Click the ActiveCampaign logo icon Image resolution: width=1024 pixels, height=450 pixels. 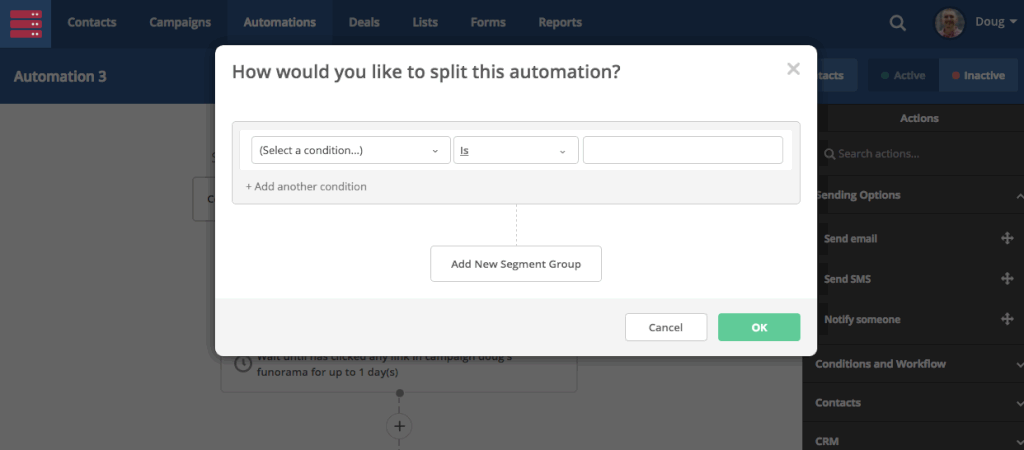coord(24,22)
